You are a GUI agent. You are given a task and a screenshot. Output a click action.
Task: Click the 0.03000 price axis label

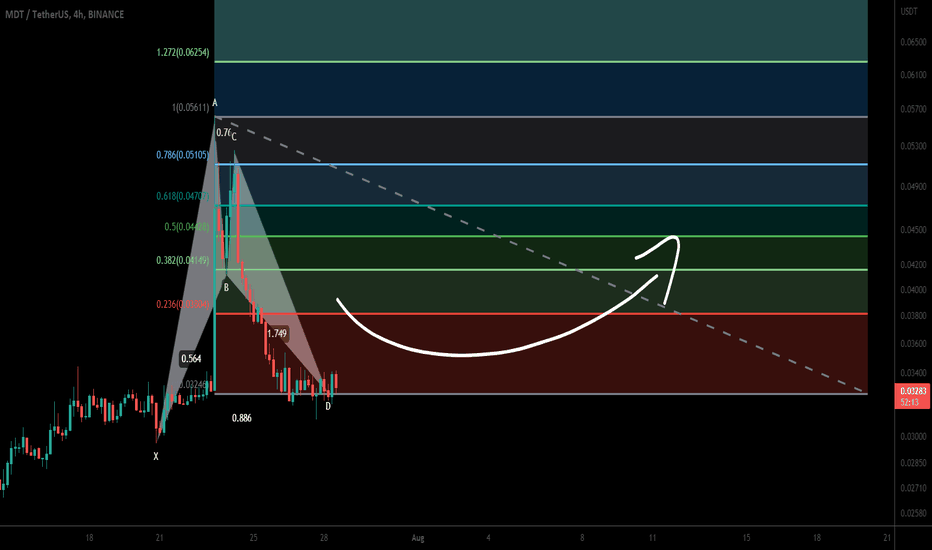pos(913,436)
